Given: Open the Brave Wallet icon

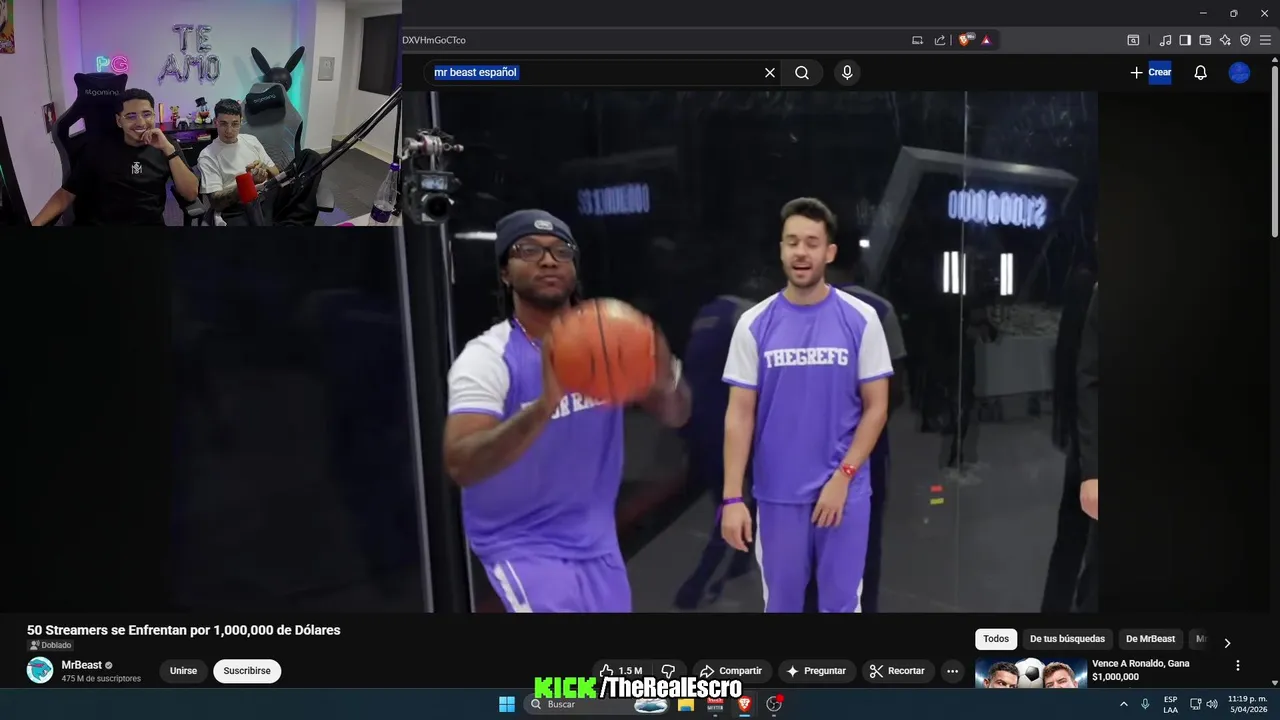Looking at the screenshot, I should [1205, 40].
